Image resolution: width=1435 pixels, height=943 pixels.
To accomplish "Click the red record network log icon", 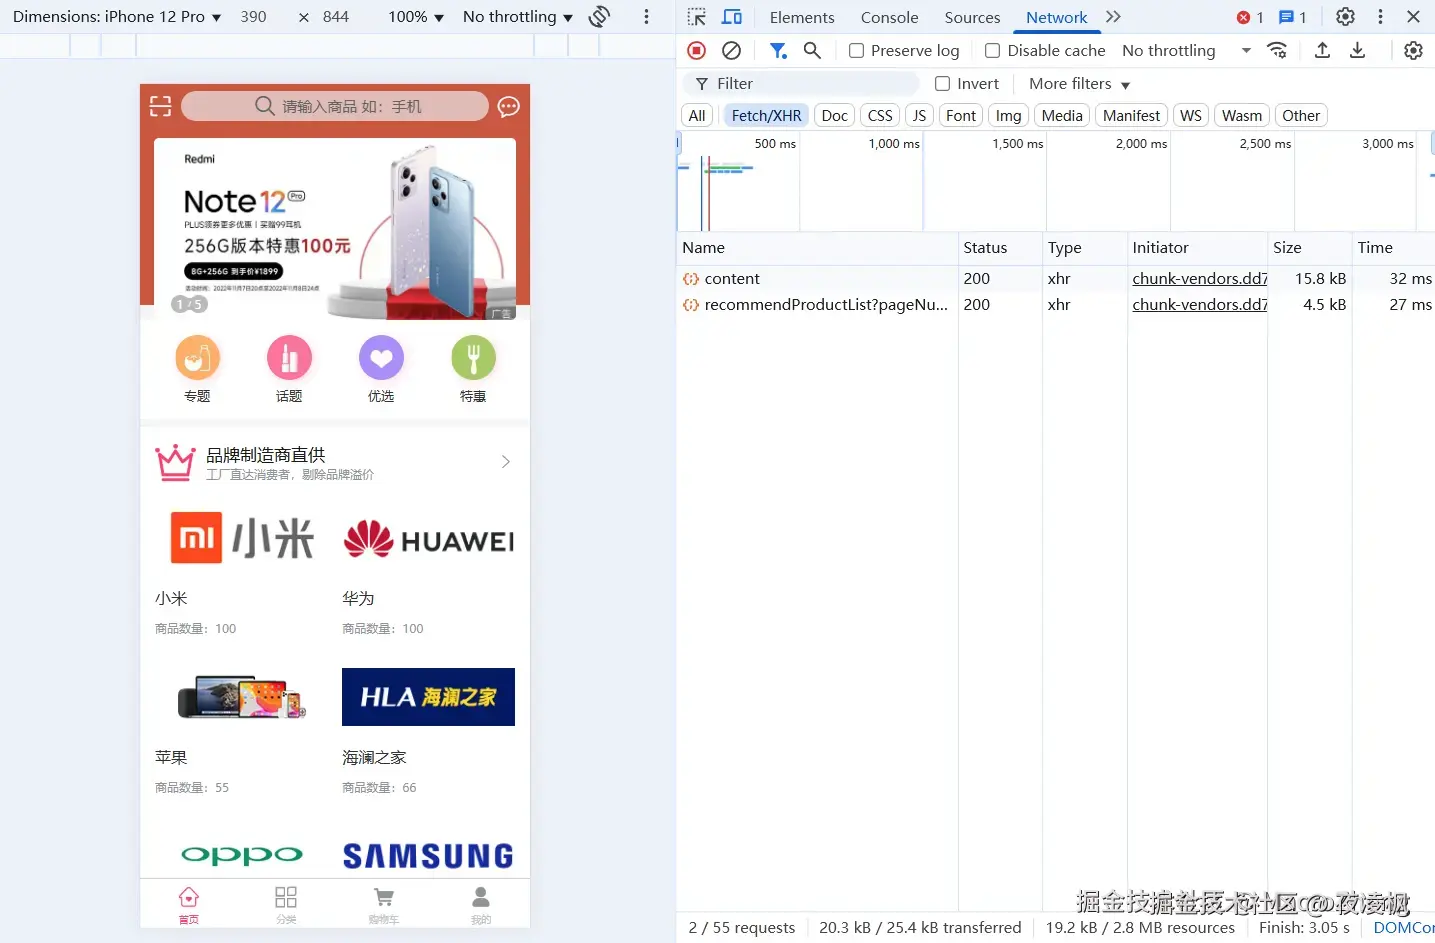I will [x=697, y=50].
